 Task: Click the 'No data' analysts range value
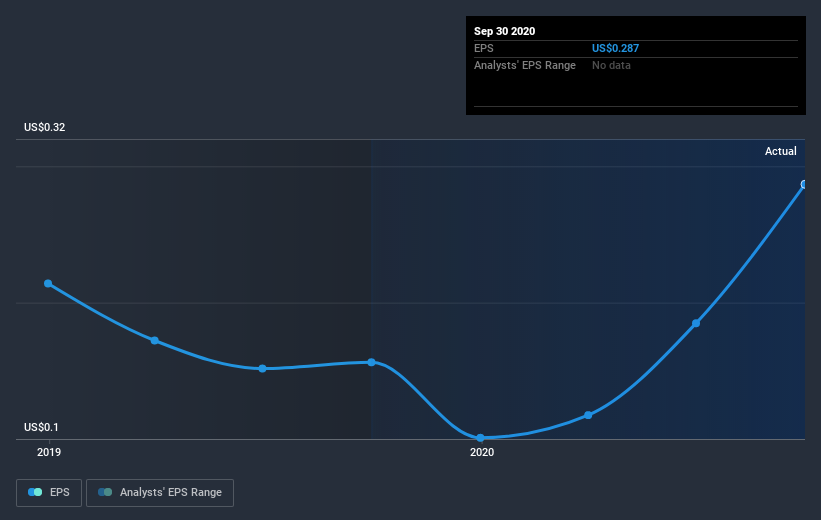tap(611, 65)
